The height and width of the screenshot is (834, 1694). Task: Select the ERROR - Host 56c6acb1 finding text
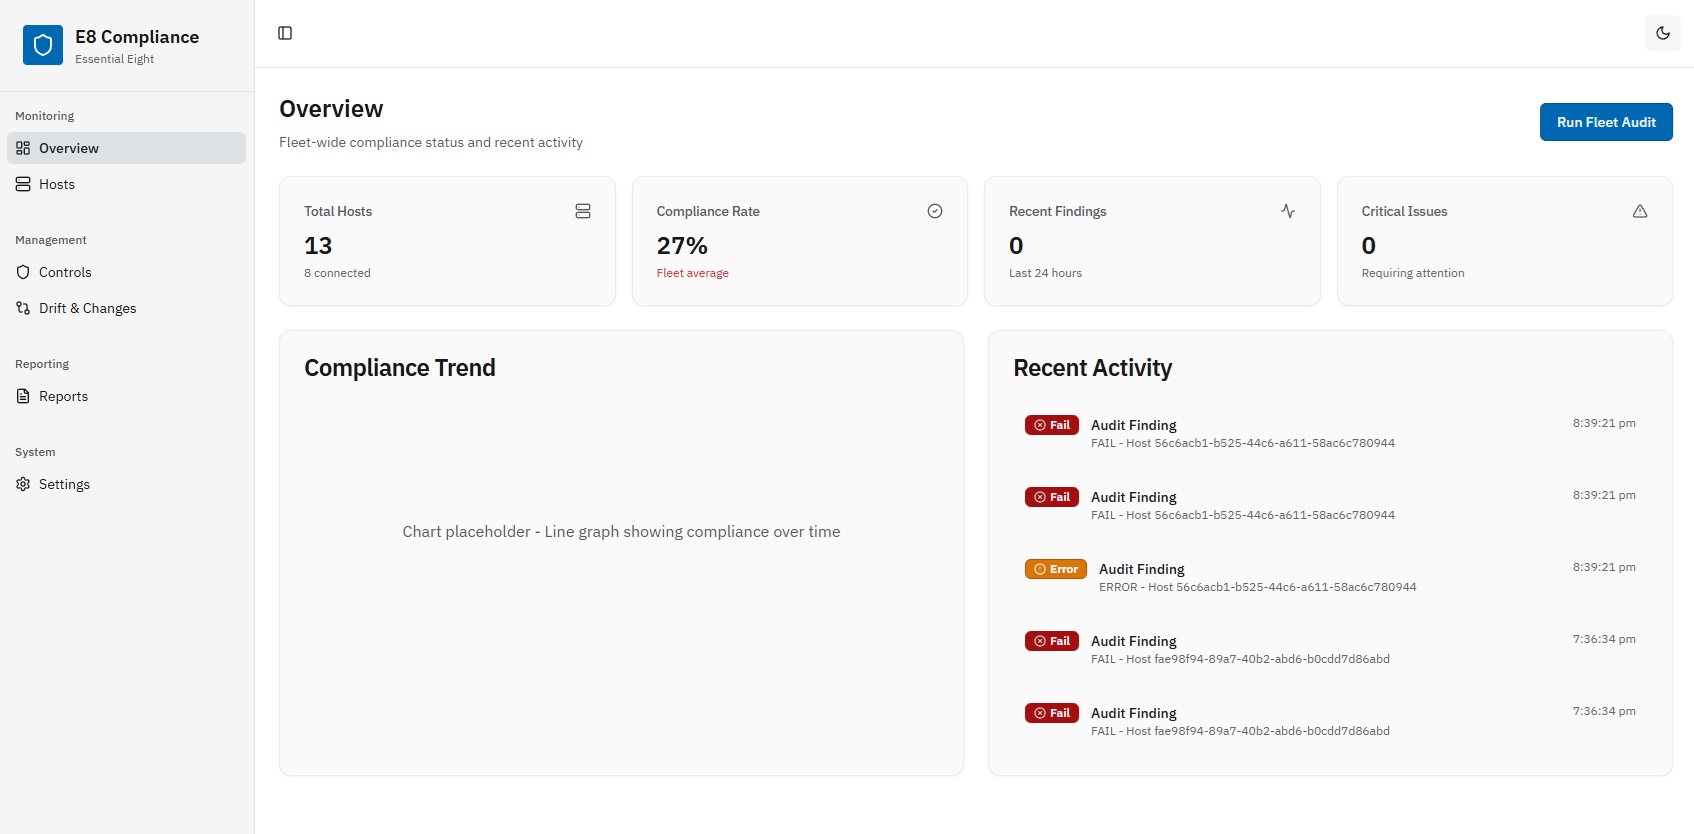tap(1257, 587)
